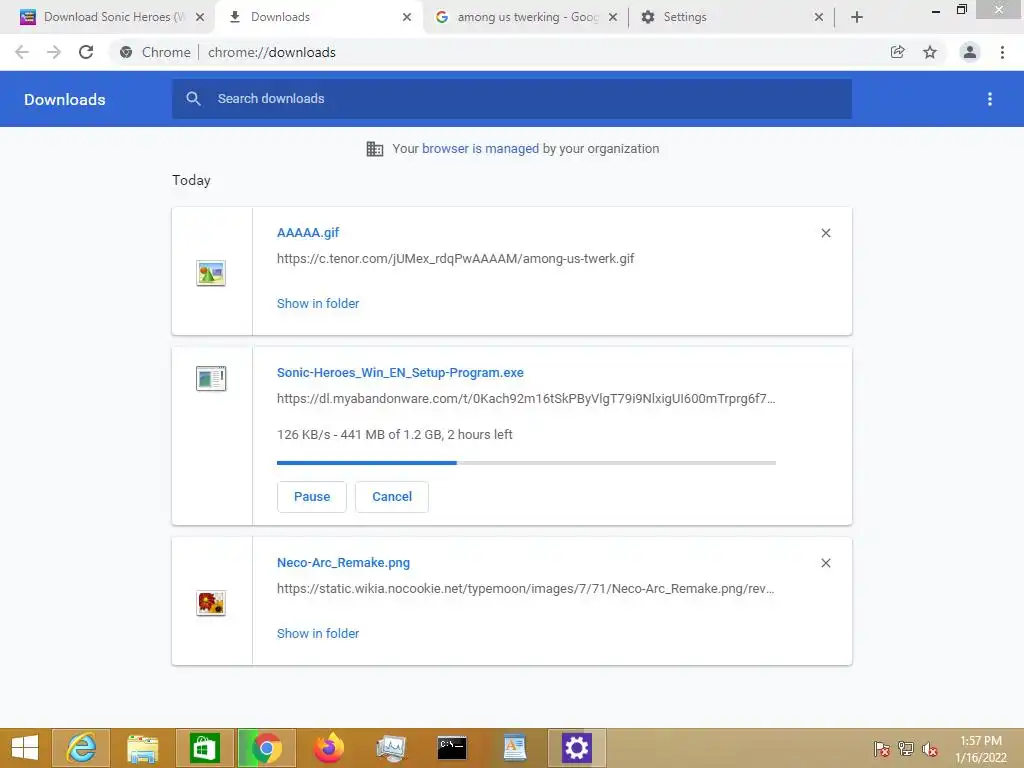Close the among us twerking Google tab
This screenshot has height=768, width=1024.
click(613, 17)
